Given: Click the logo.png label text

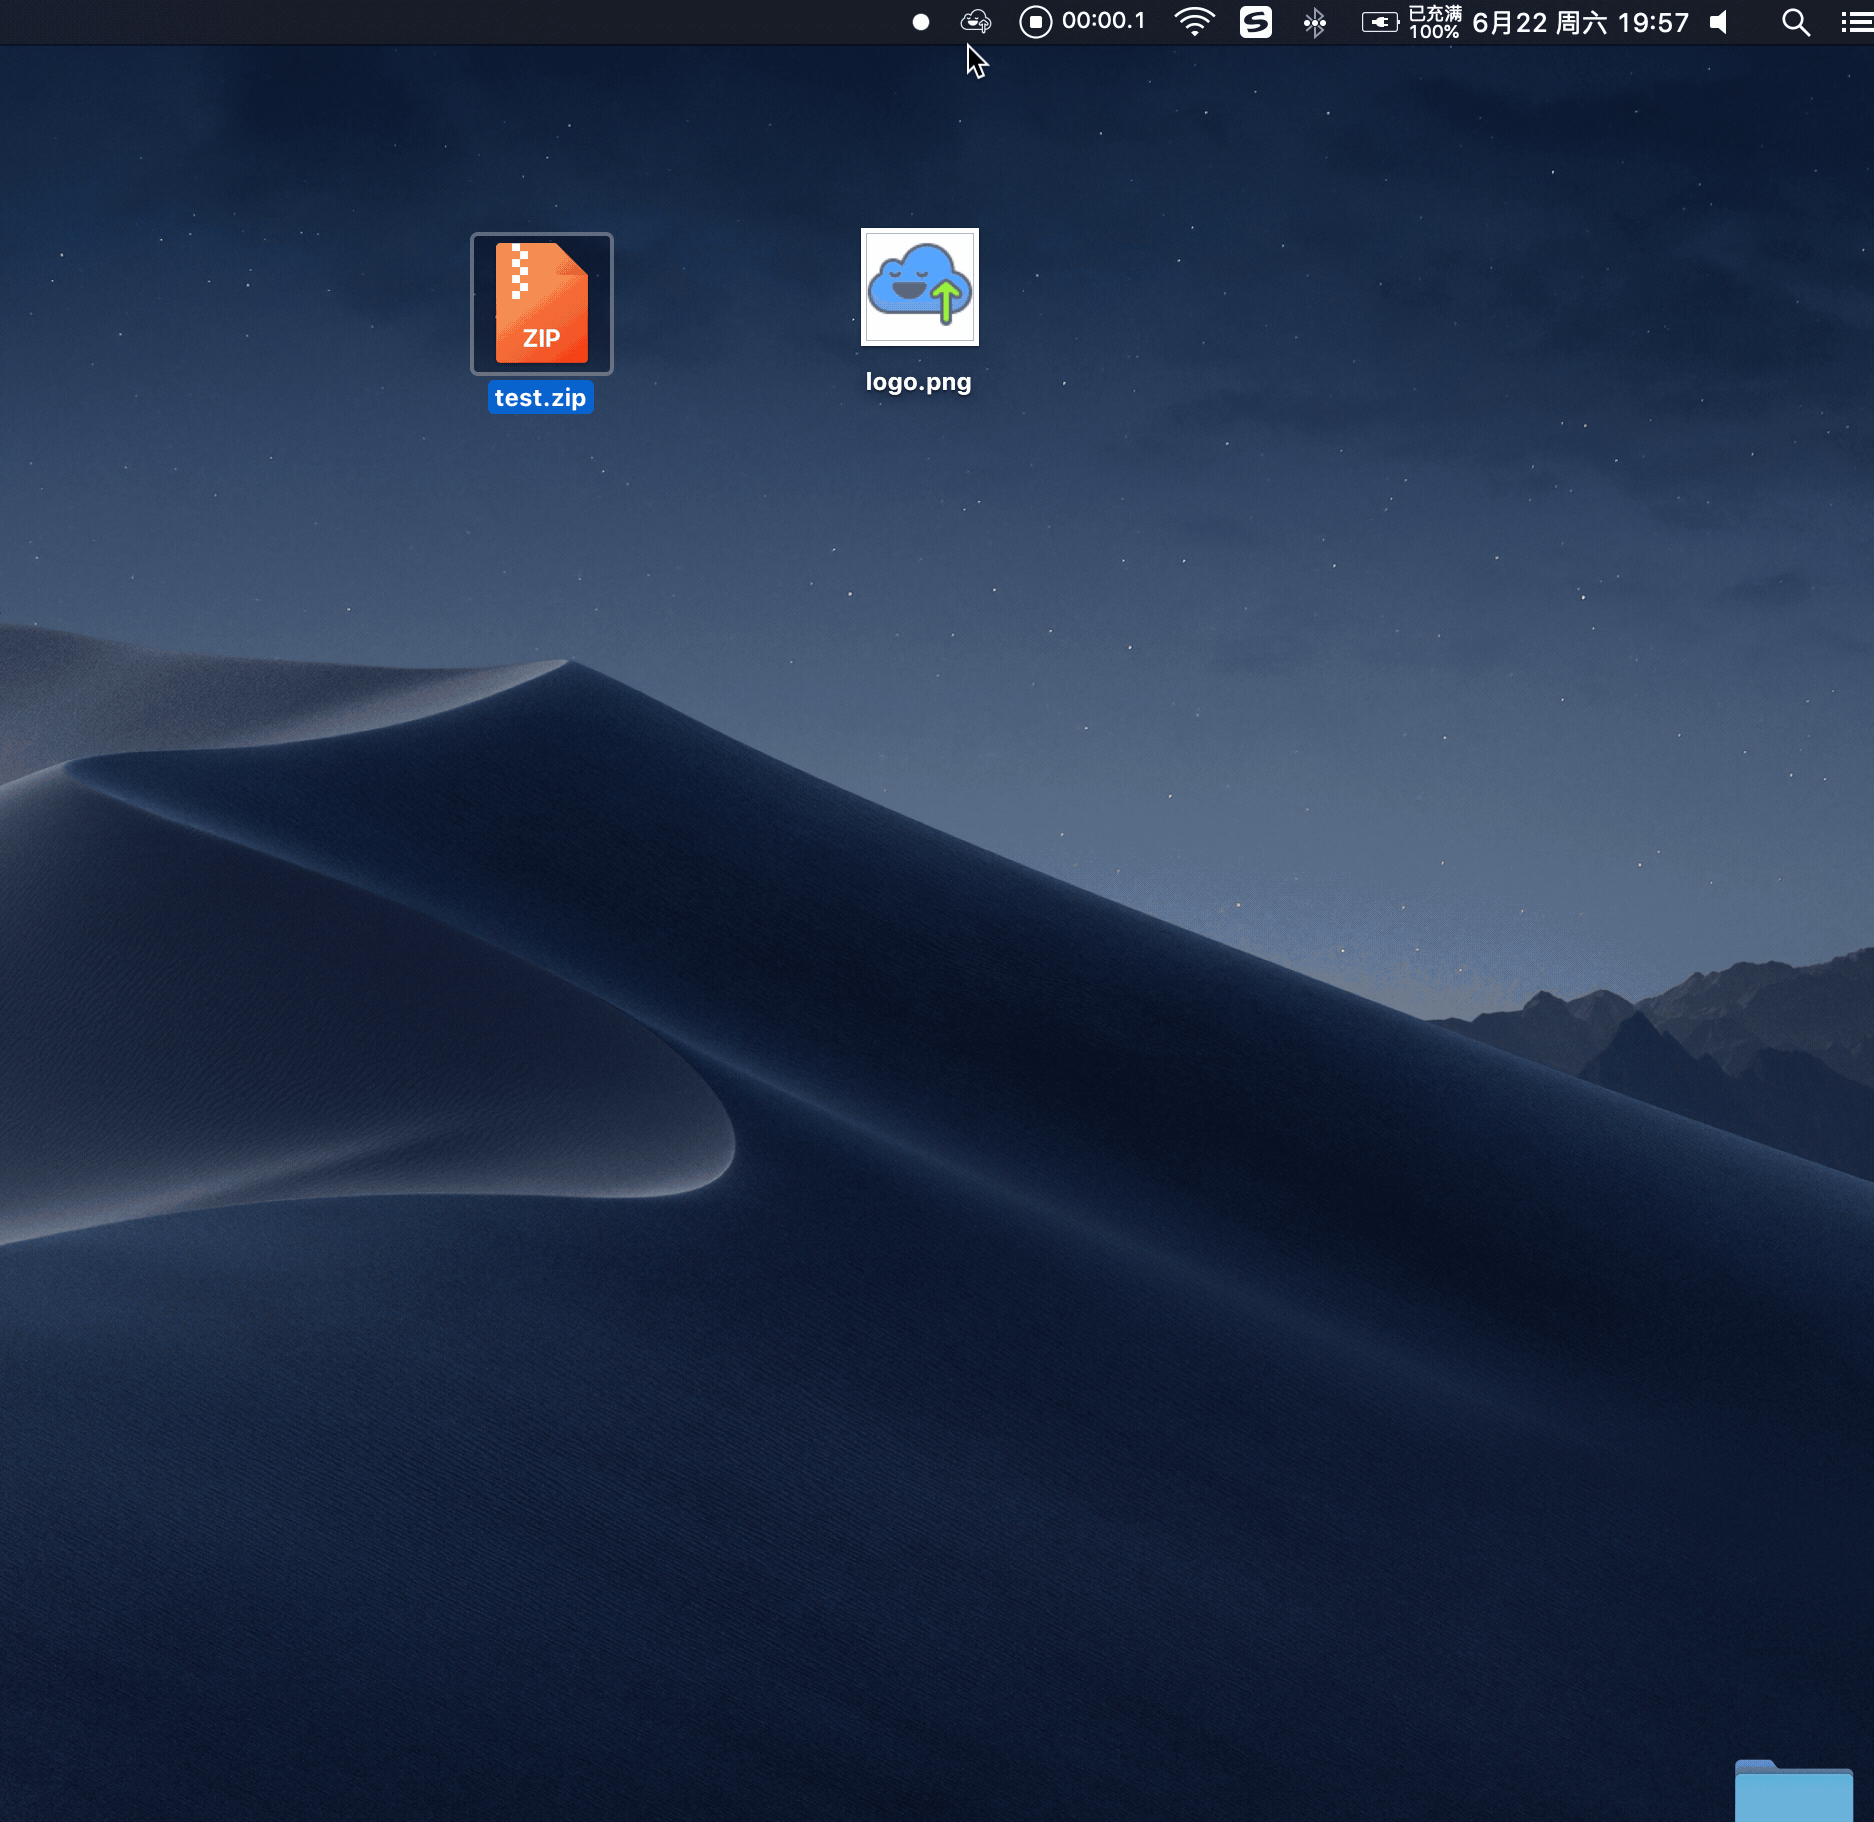Looking at the screenshot, I should [918, 381].
